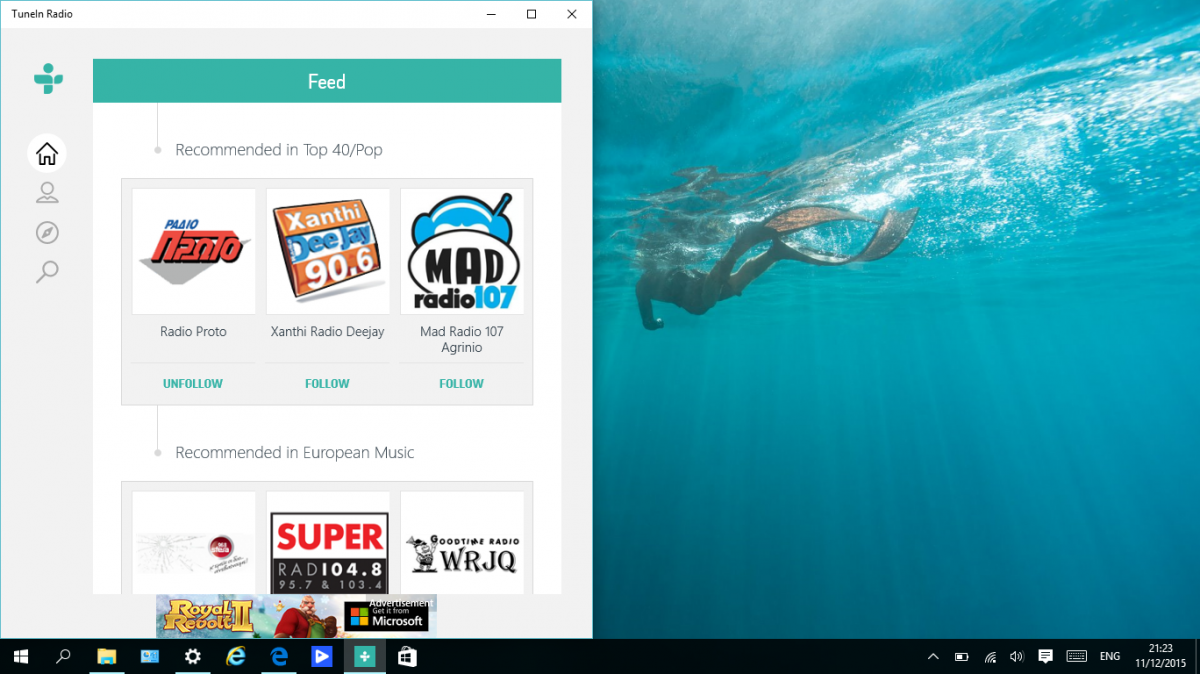Open the Search magnifier in TuneIn sidebar
This screenshot has height=674, width=1200.
47,272
